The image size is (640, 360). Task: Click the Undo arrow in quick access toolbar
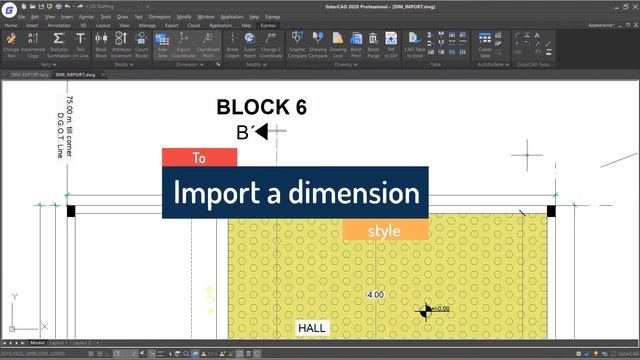(67, 7)
